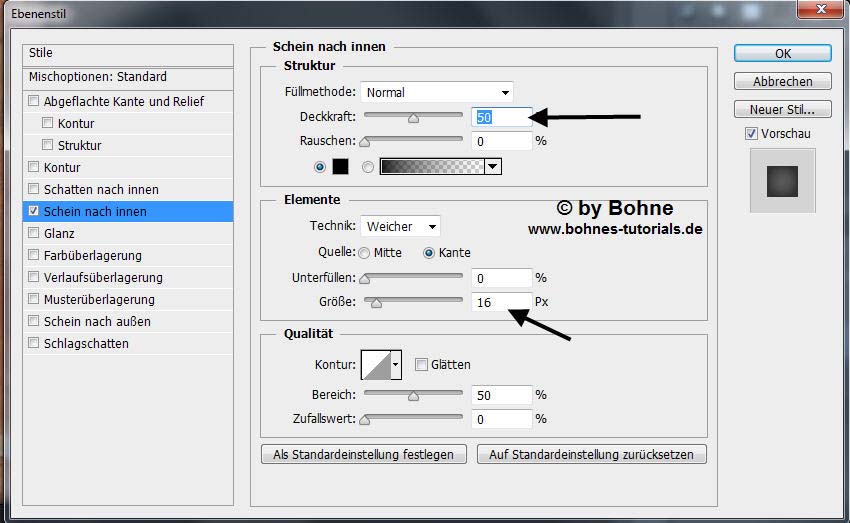Screen dimensions: 850x523
Task: Toggle the Glätten checkbox
Action: (421, 365)
